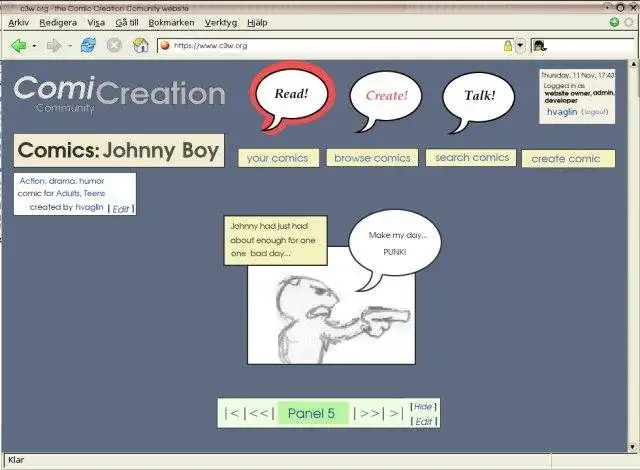The width and height of the screenshot is (640, 470).
Task: Hide the Panel 5 navigation bar
Action: 423,407
